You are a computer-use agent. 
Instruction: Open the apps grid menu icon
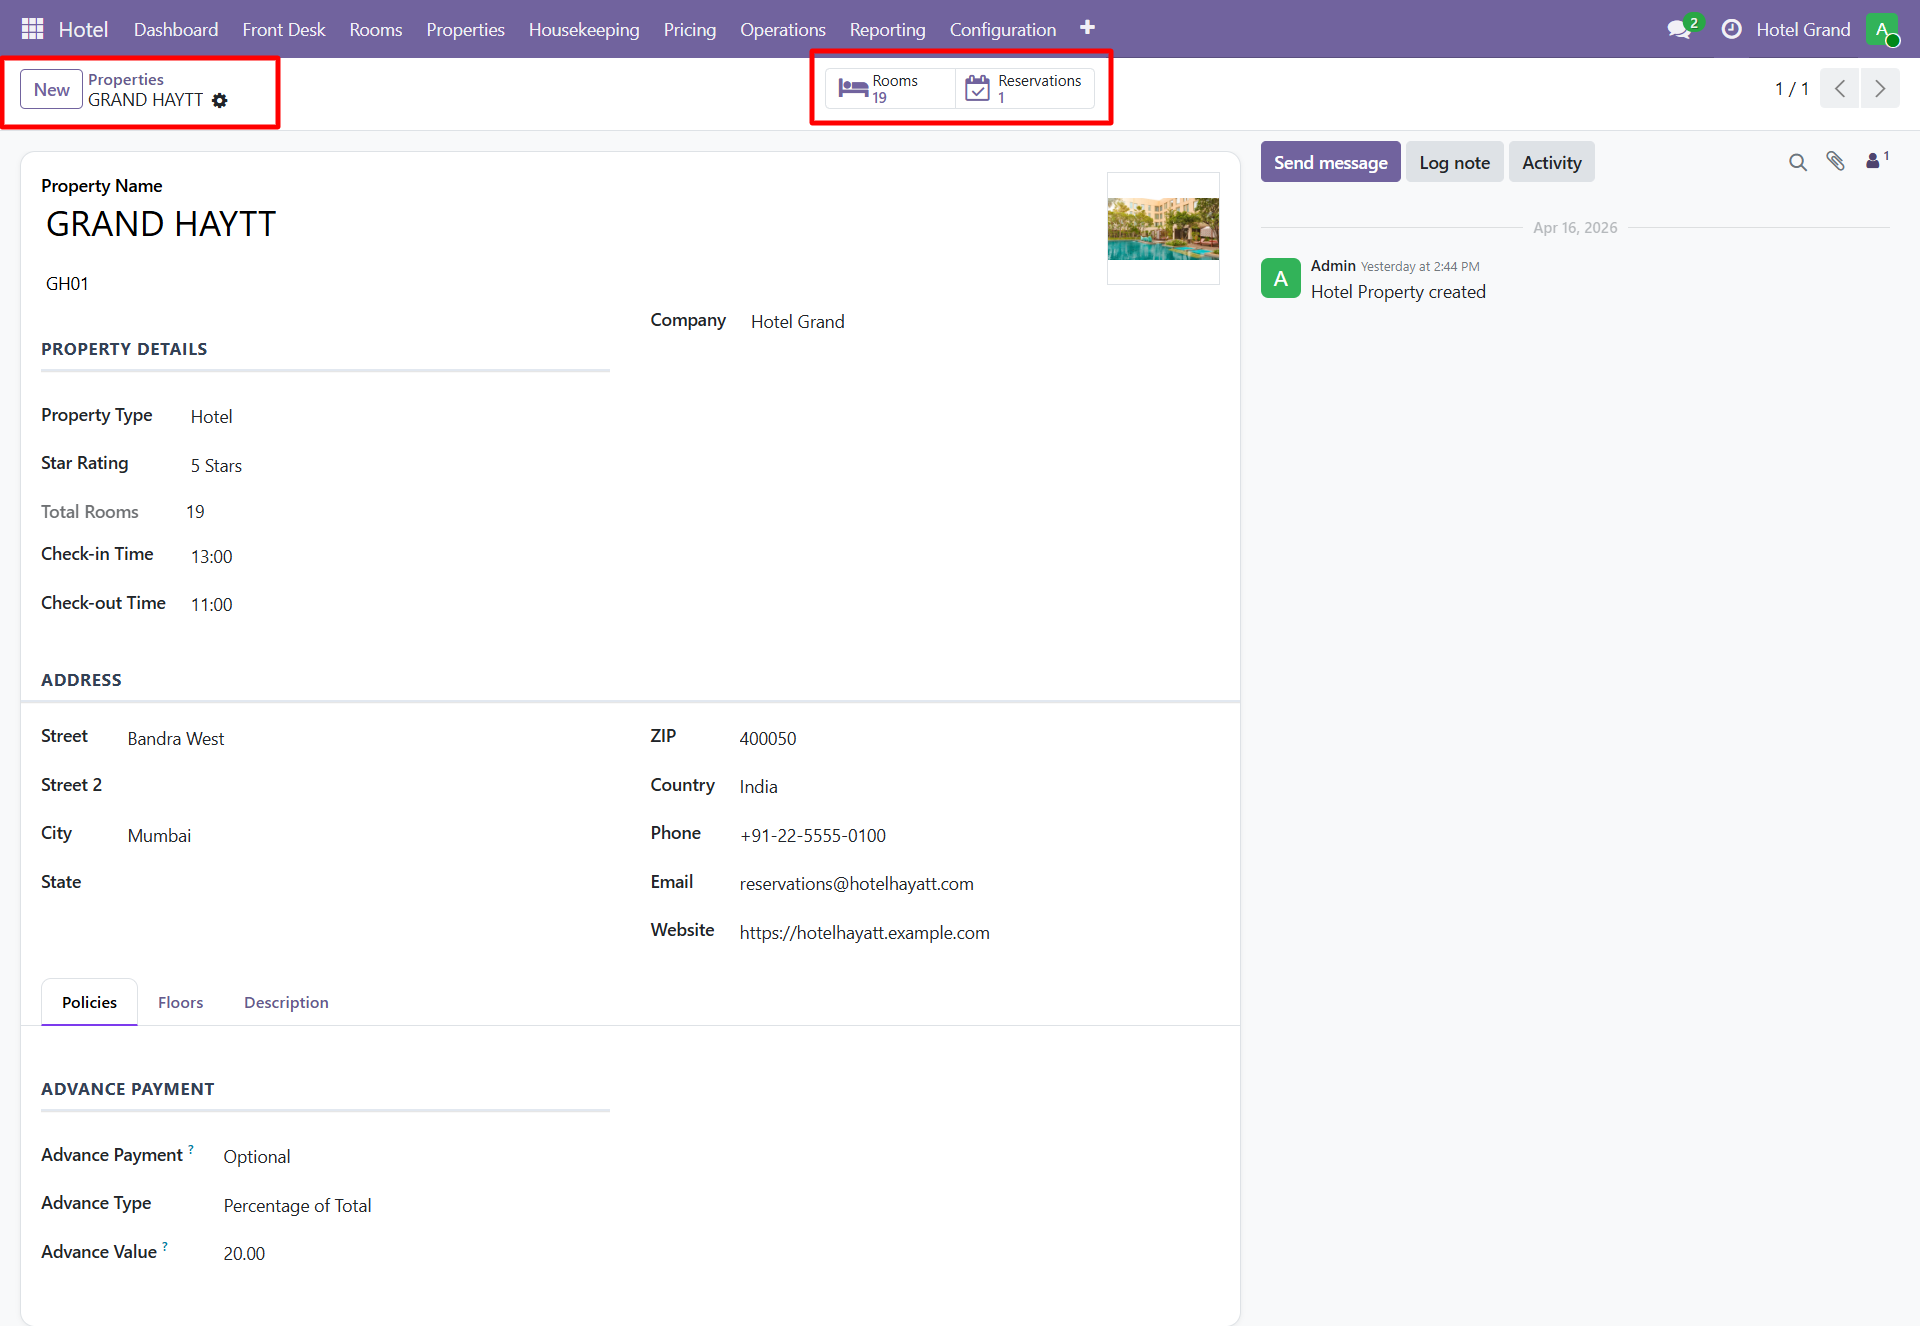(32, 29)
